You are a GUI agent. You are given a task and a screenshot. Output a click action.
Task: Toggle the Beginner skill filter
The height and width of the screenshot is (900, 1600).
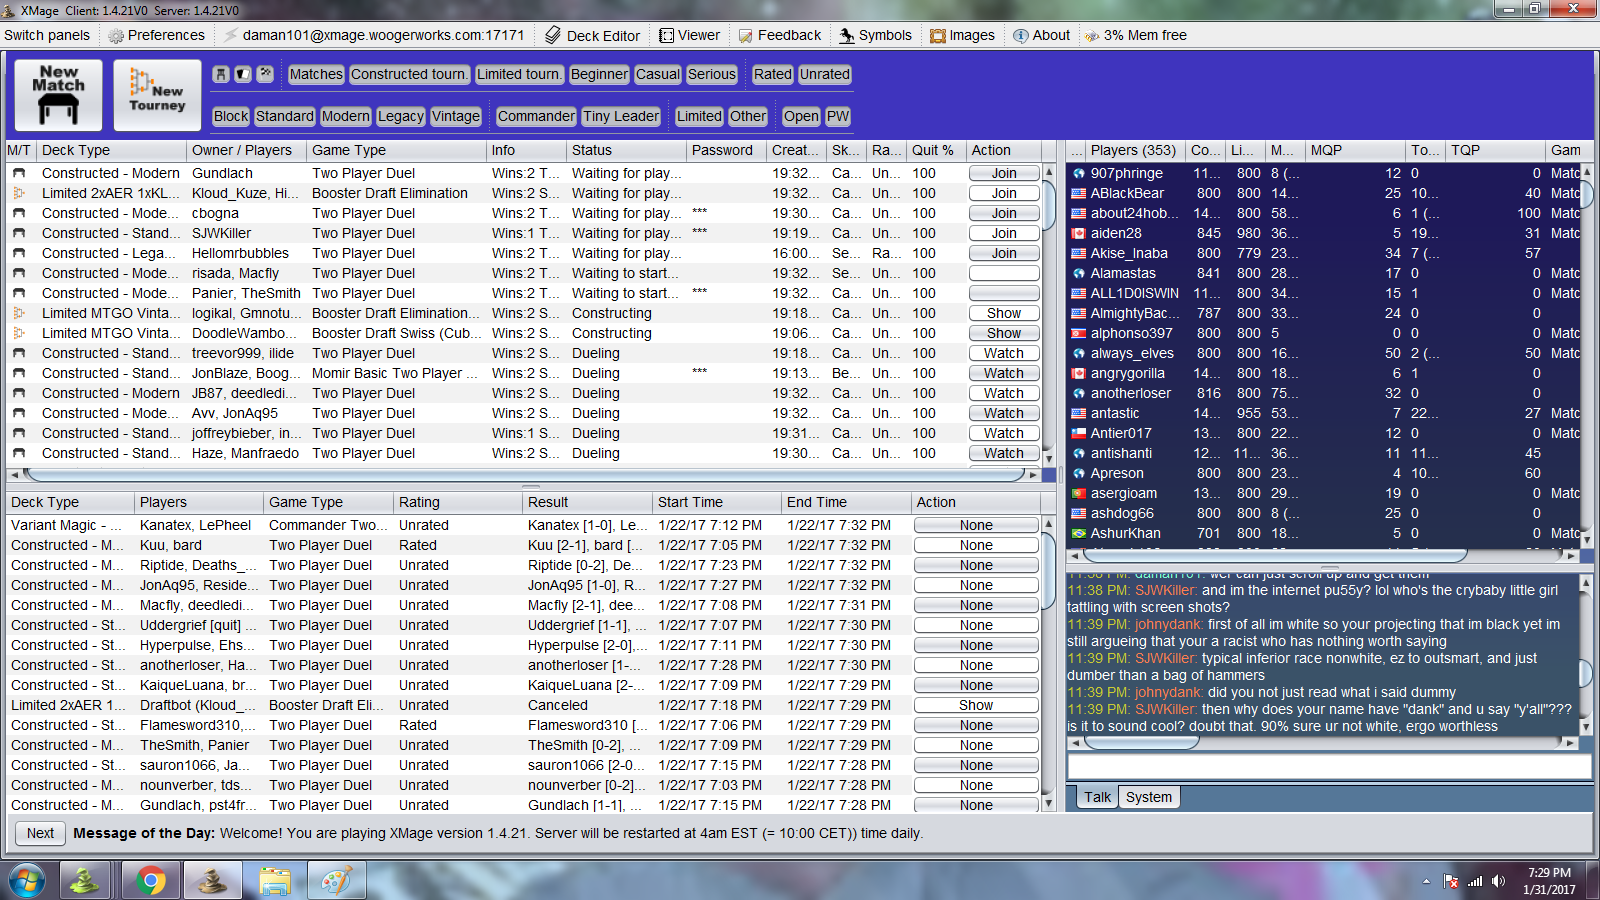(x=599, y=74)
